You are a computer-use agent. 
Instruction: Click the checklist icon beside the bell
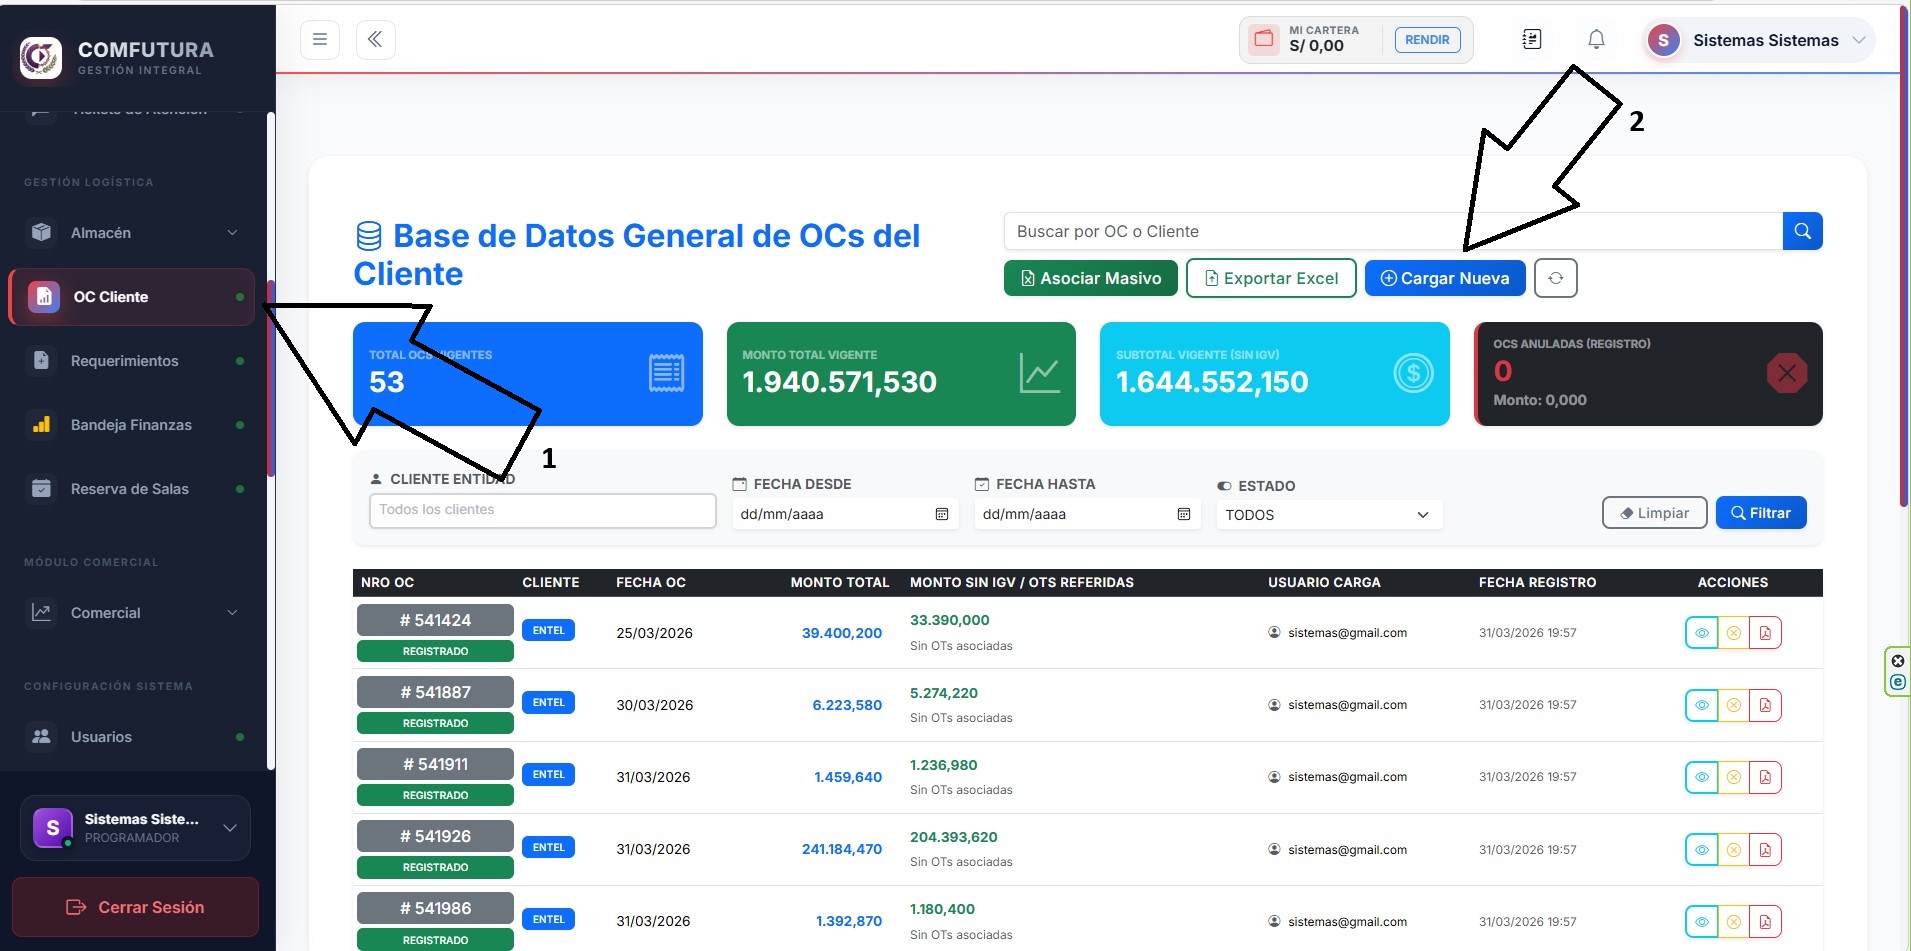click(1532, 40)
